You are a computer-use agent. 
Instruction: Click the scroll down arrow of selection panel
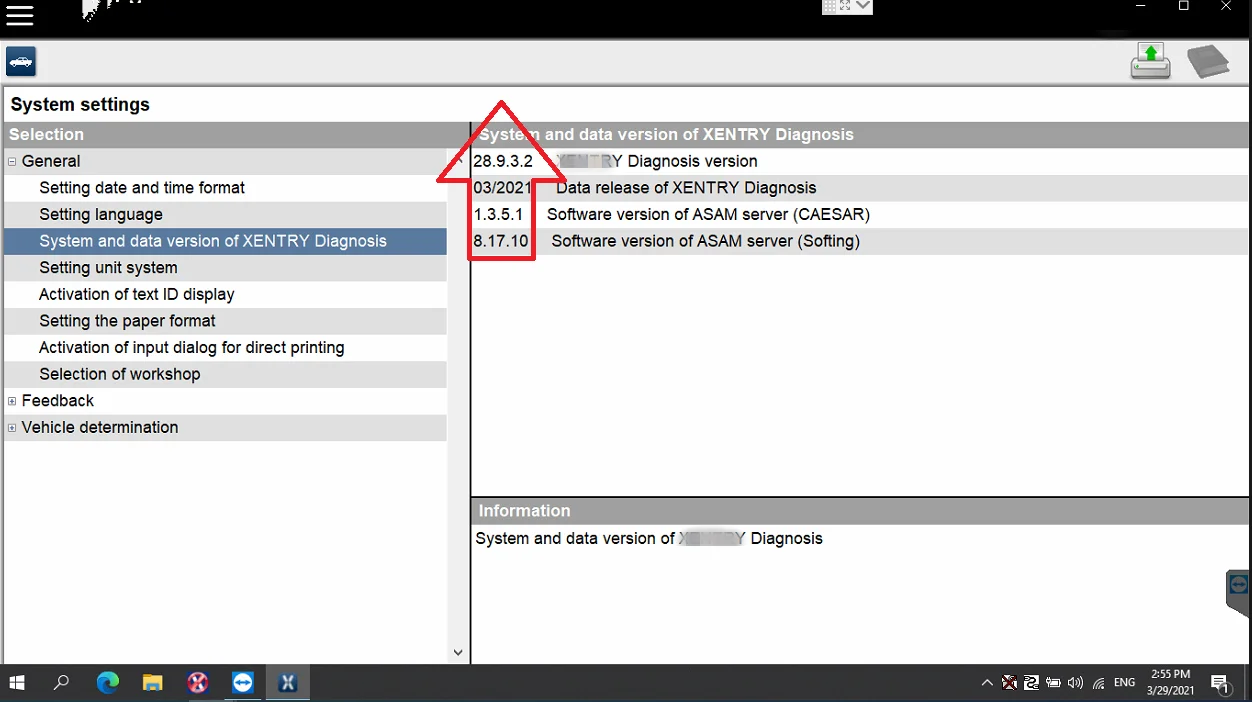(x=458, y=652)
